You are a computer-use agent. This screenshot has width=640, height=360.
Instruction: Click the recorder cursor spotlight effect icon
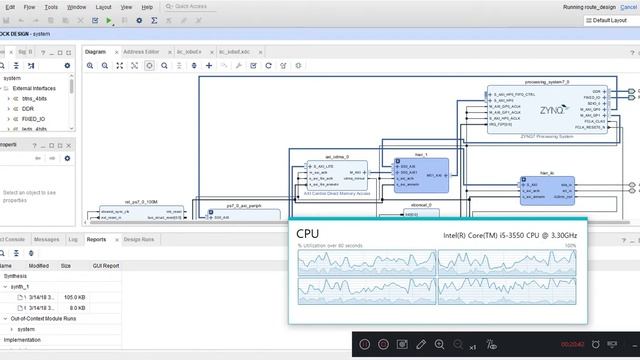click(x=491, y=344)
